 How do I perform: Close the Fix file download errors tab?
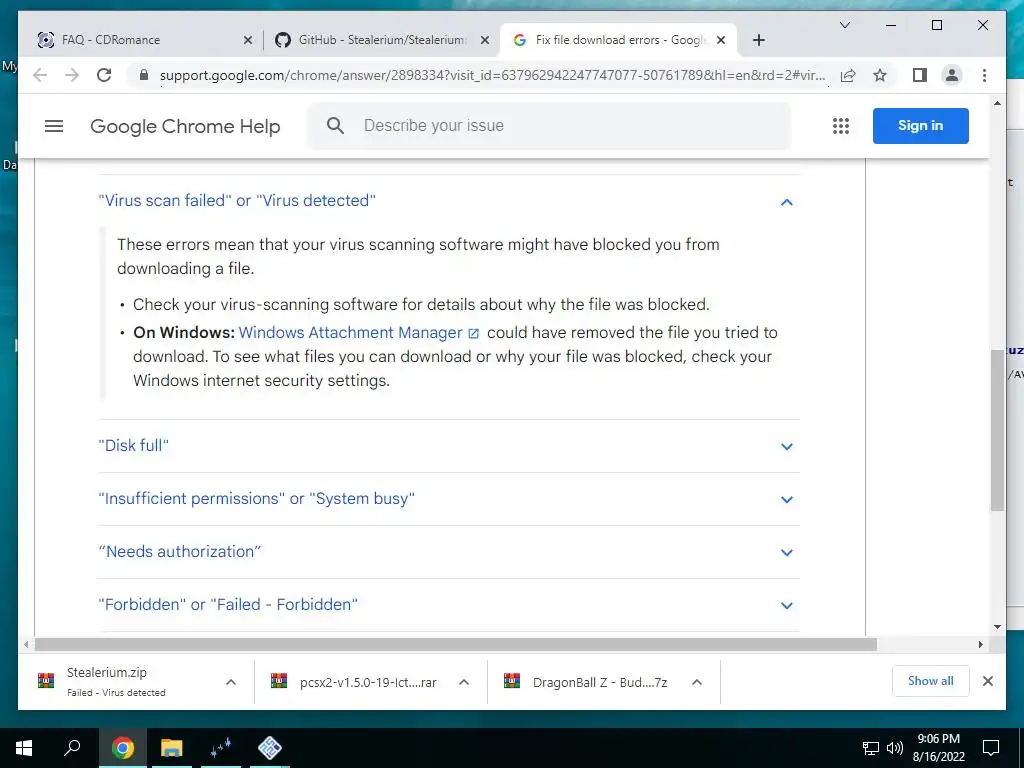[x=721, y=40]
